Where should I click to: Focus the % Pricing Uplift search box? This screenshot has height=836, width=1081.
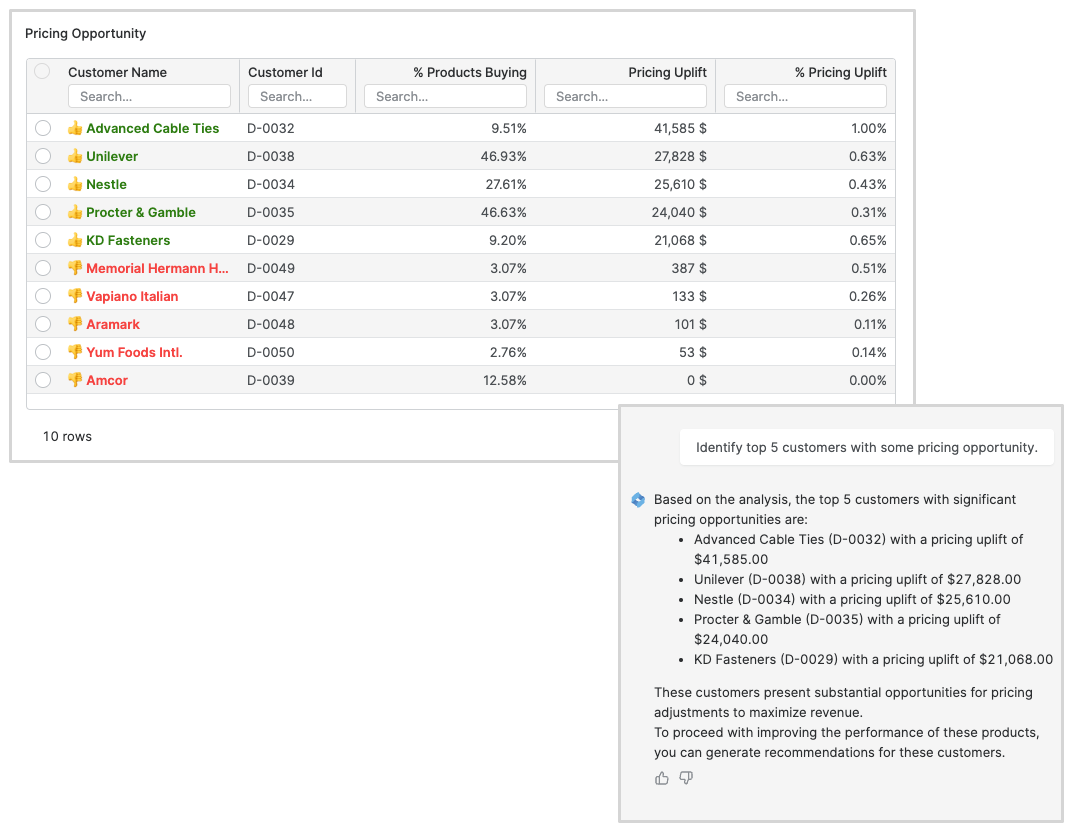click(x=805, y=96)
